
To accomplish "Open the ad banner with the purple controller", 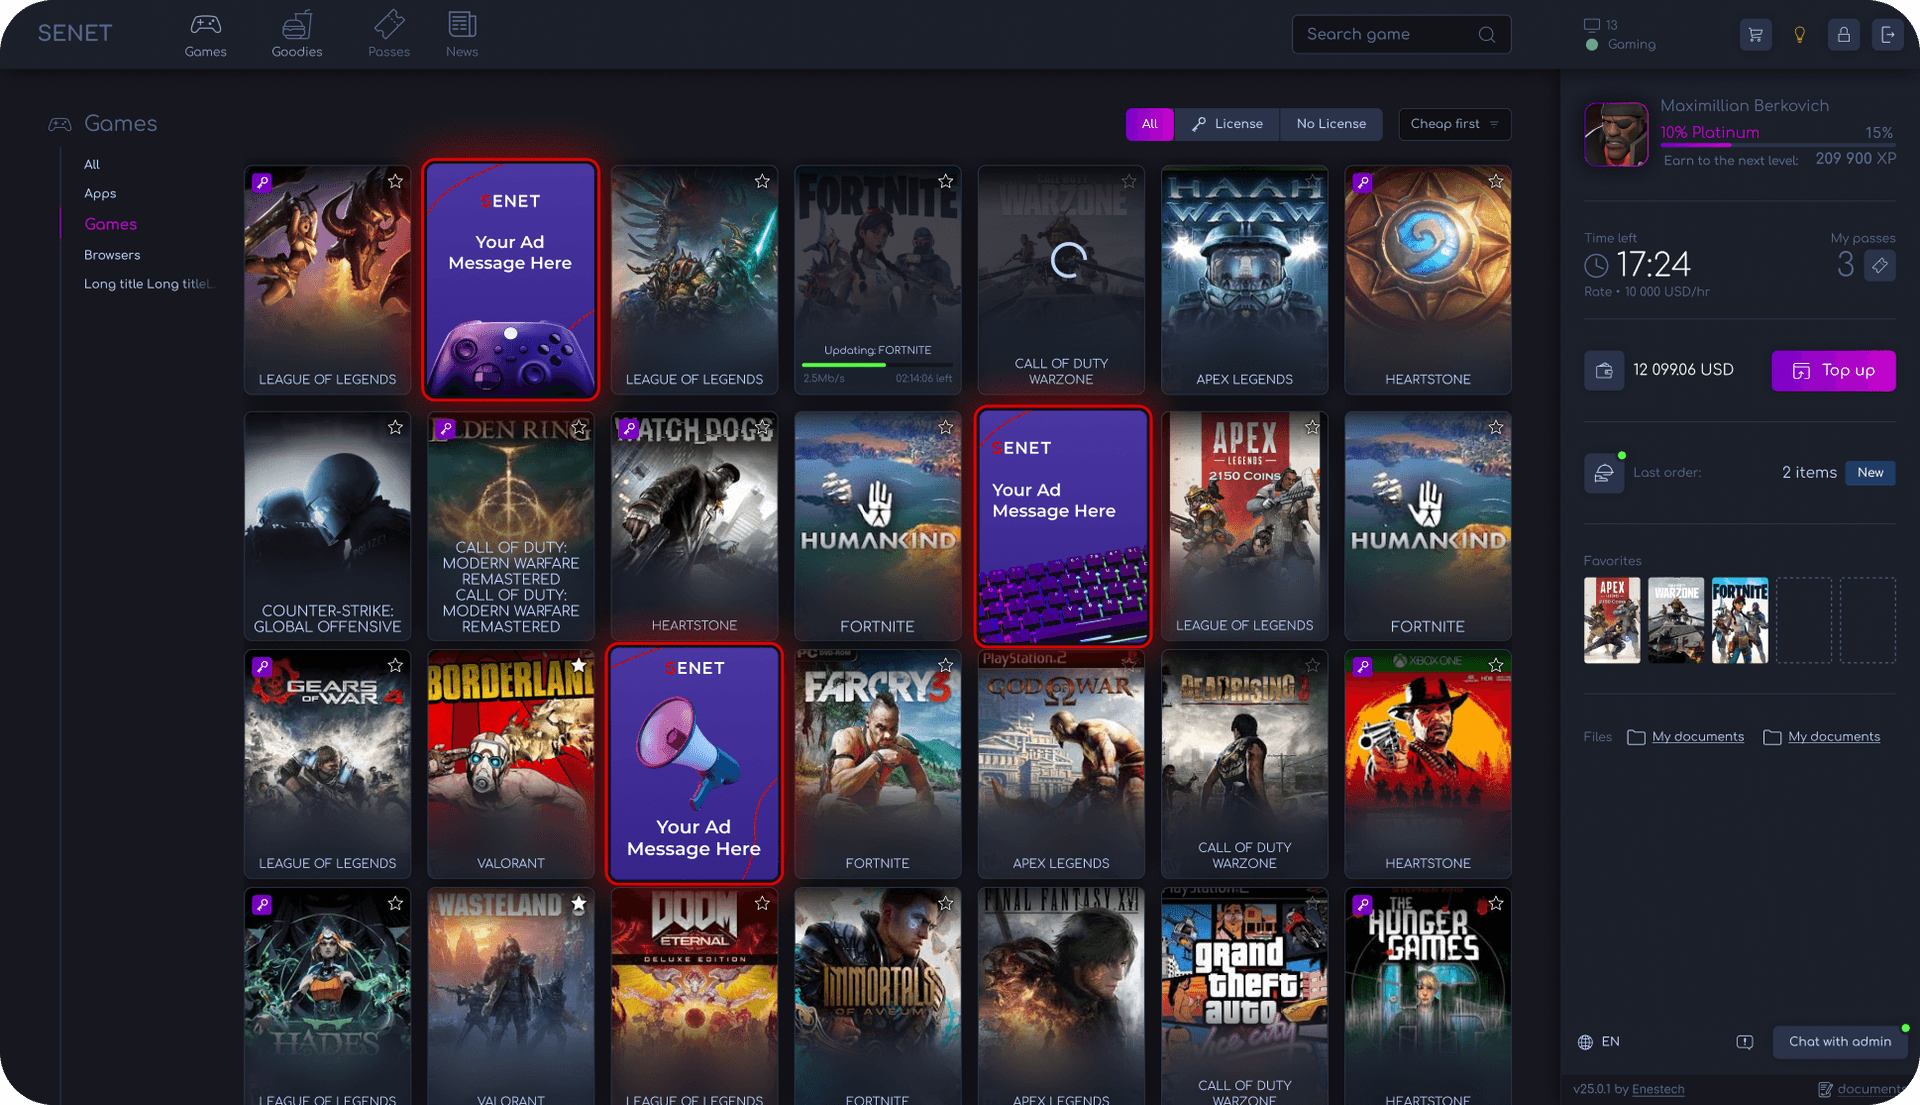I will pos(511,280).
